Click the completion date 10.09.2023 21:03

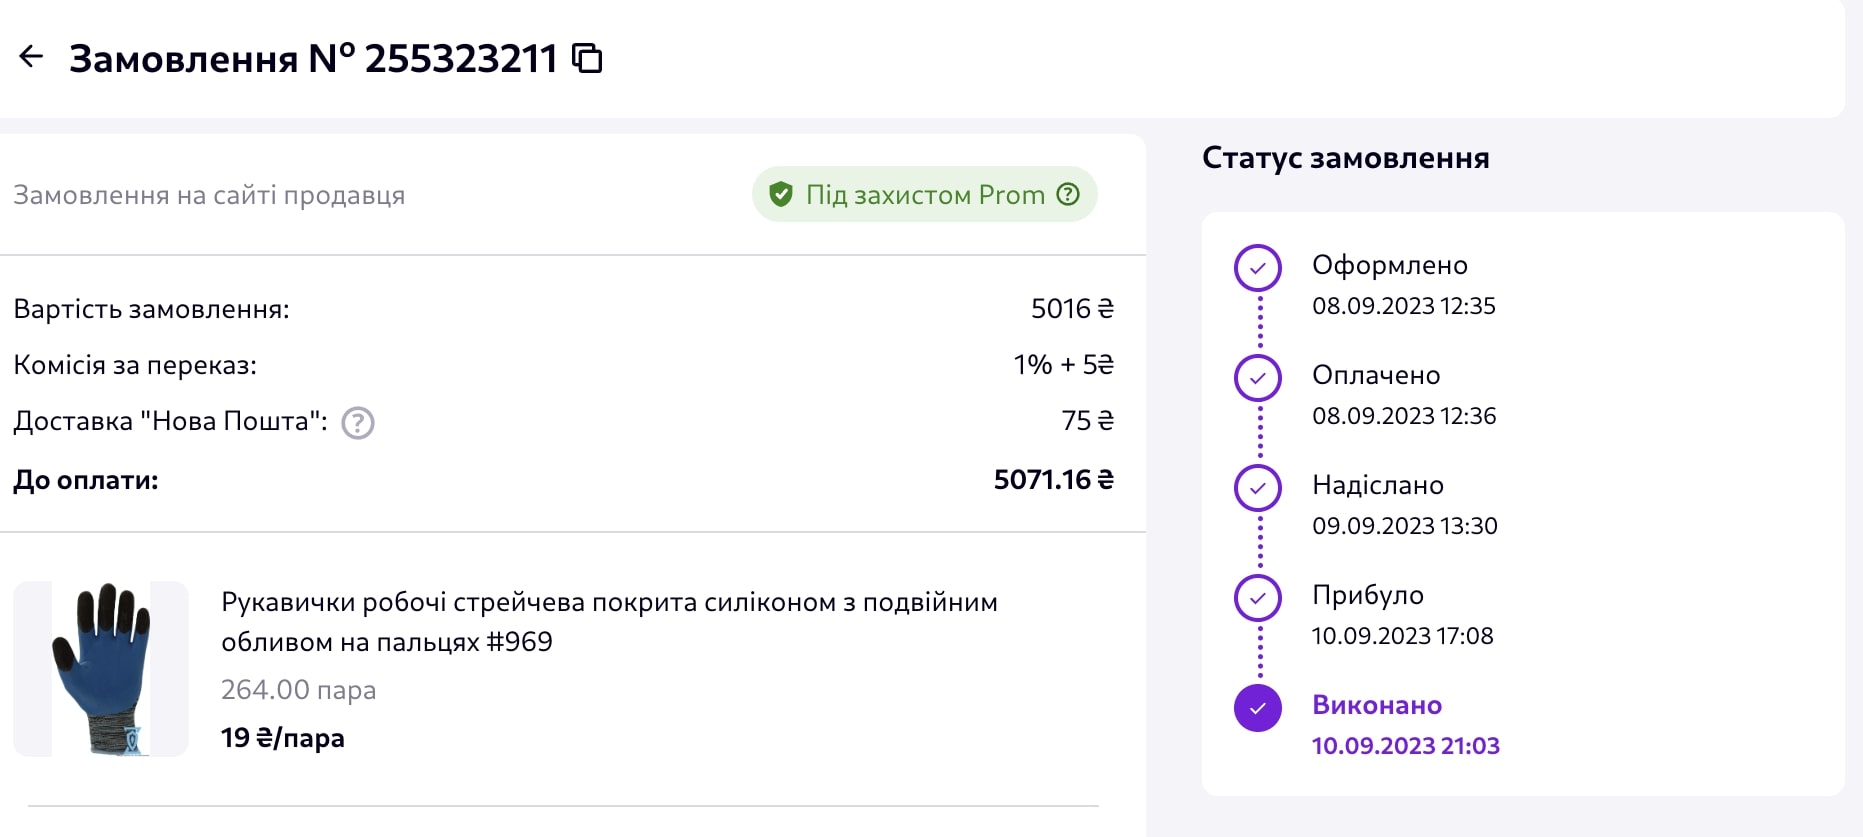point(1406,746)
